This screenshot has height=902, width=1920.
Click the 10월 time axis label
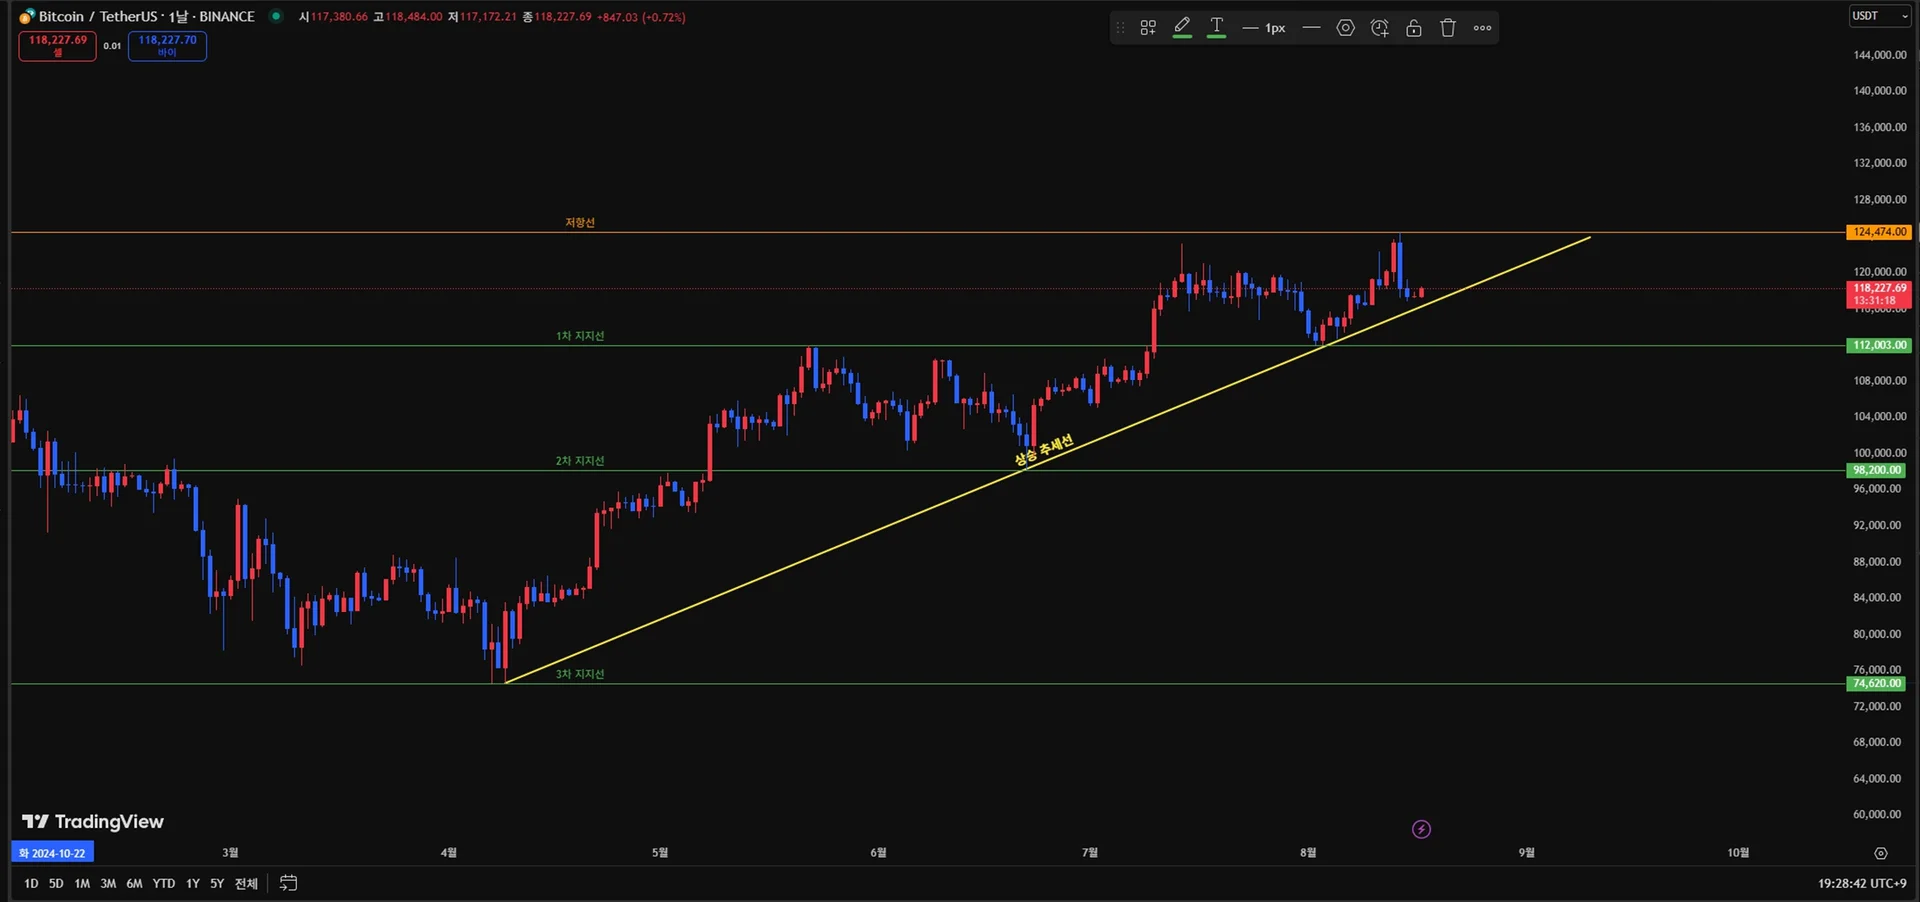[1738, 853]
